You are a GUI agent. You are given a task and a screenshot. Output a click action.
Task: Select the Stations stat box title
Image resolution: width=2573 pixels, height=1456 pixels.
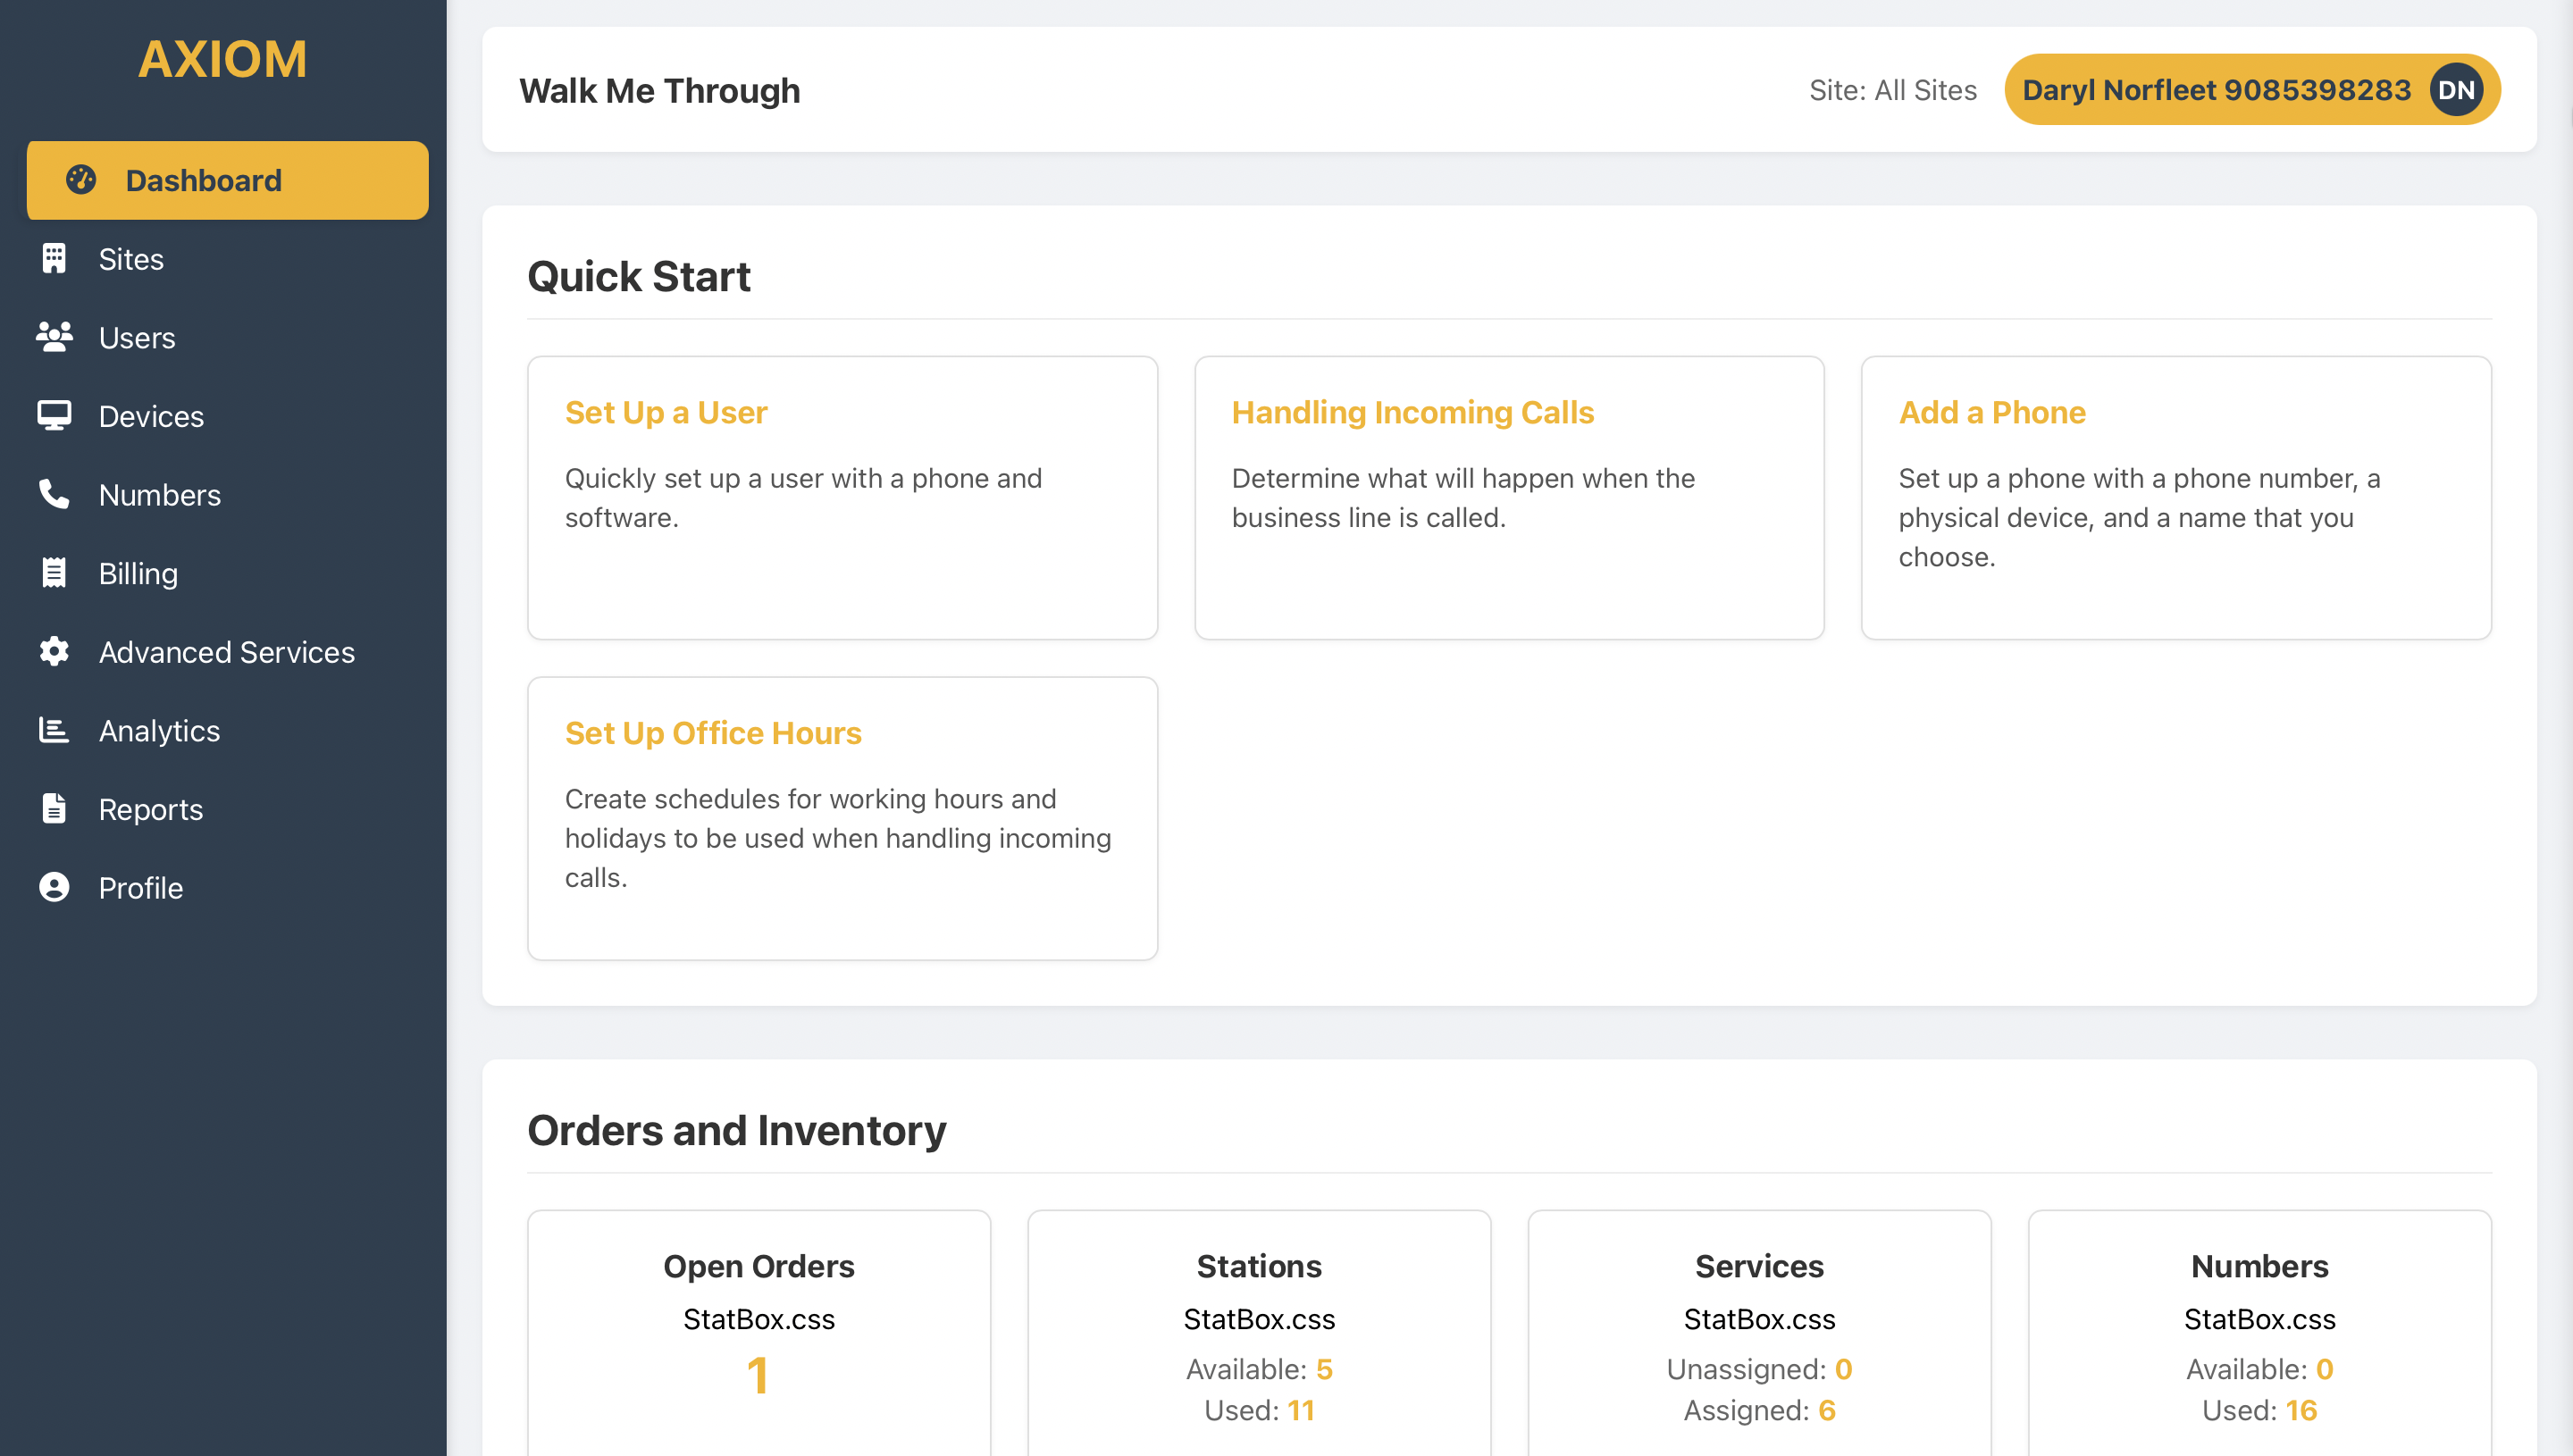[1259, 1266]
